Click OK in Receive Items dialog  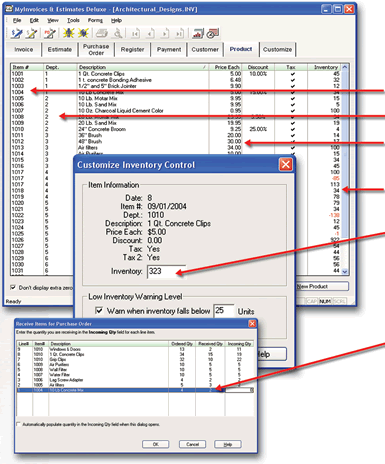[156, 444]
